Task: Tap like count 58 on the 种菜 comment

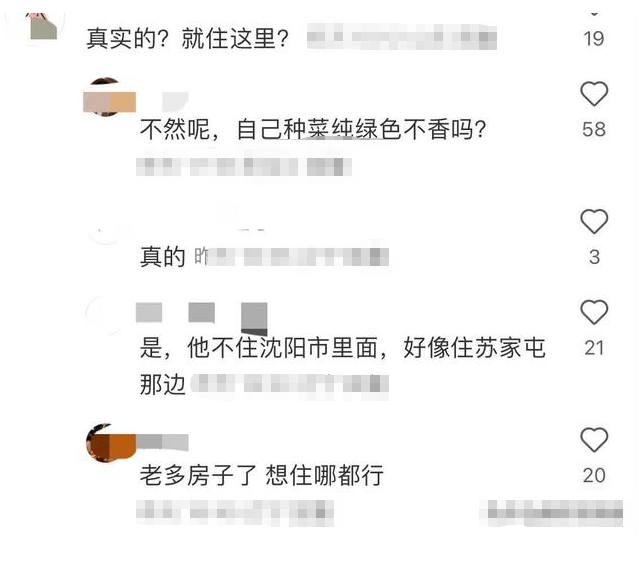Action: click(594, 130)
